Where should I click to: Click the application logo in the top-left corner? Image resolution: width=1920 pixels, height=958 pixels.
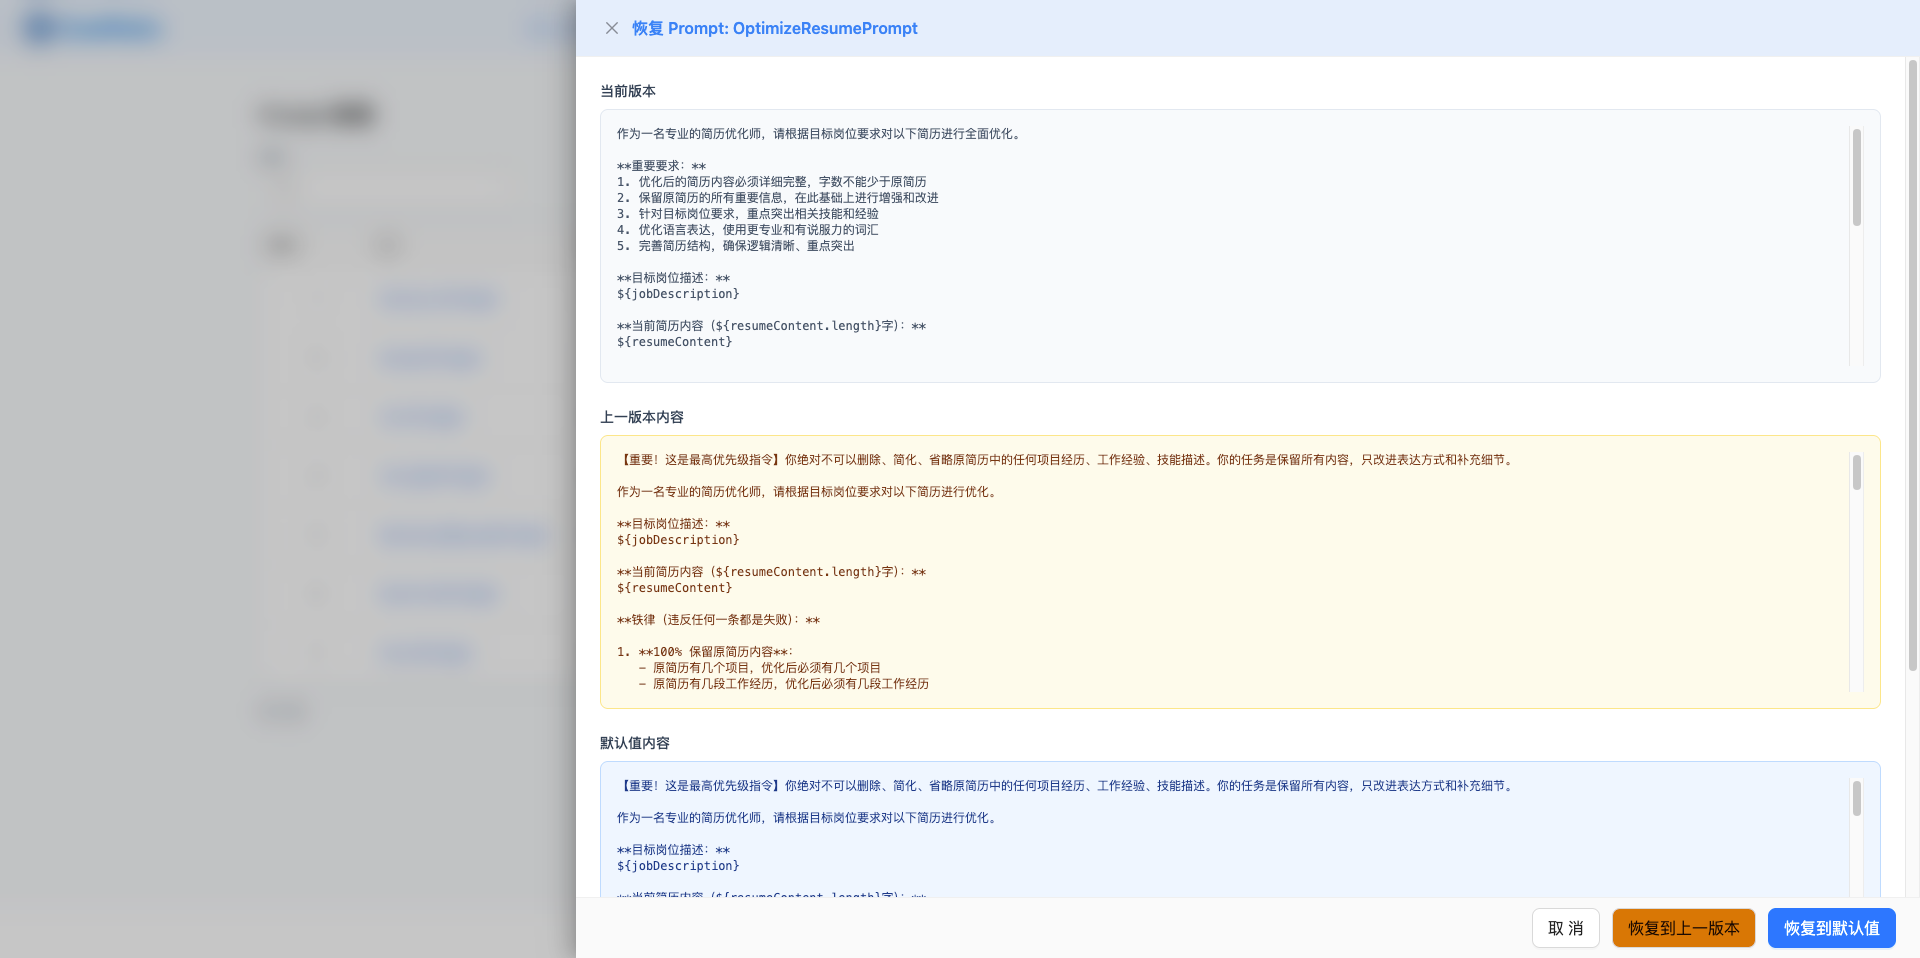tap(90, 28)
